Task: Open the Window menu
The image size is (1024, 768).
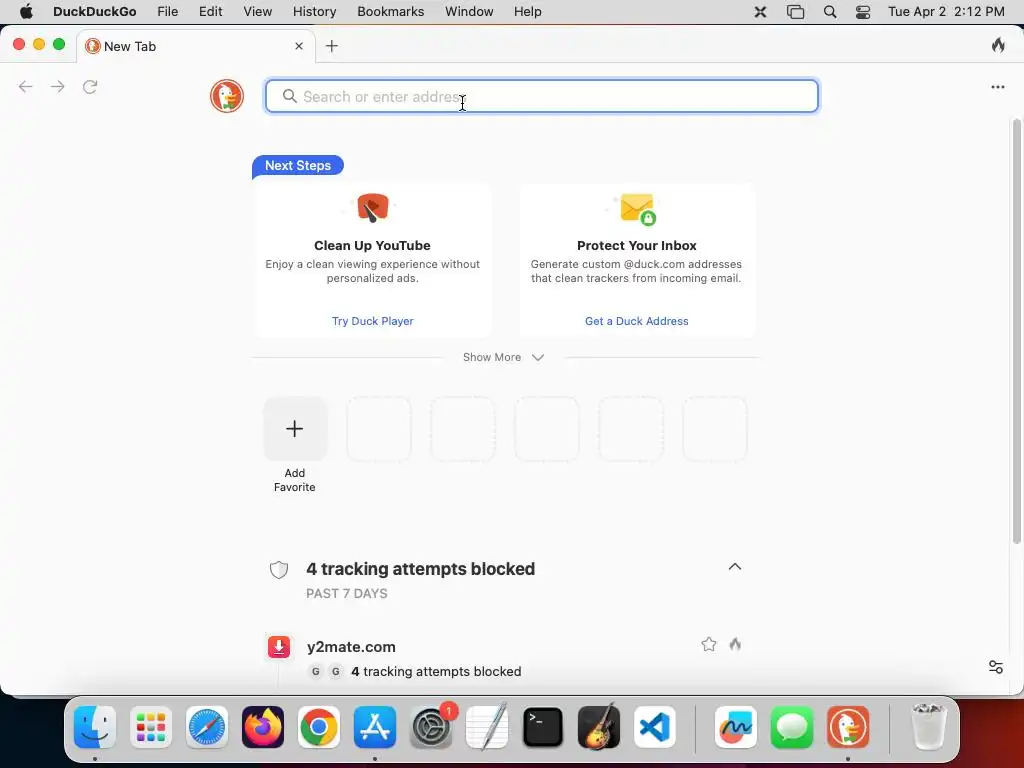Action: coord(469,12)
